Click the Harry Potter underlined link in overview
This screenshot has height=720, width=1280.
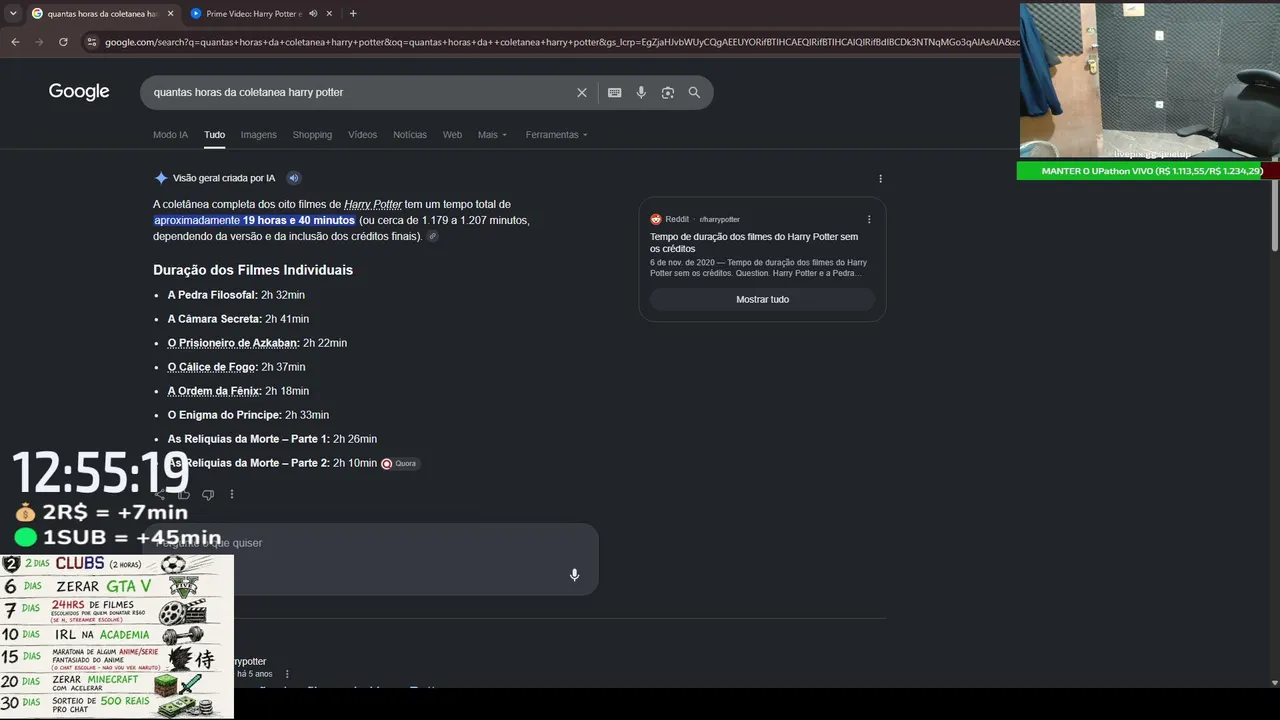pyautogui.click(x=373, y=204)
